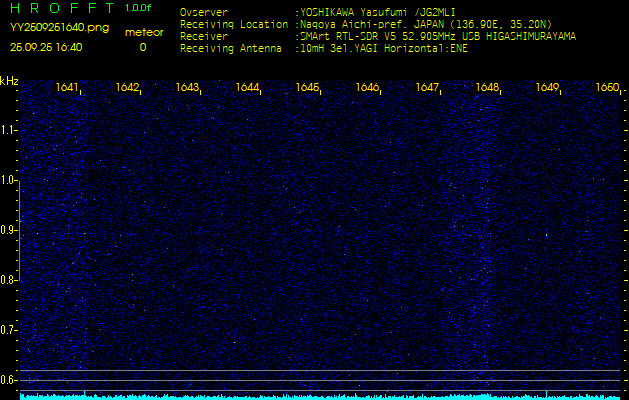Screen dimensions: 629x400
Task: Click the RTL-SDR V5 52.905MHz receiver value
Action: point(438,37)
